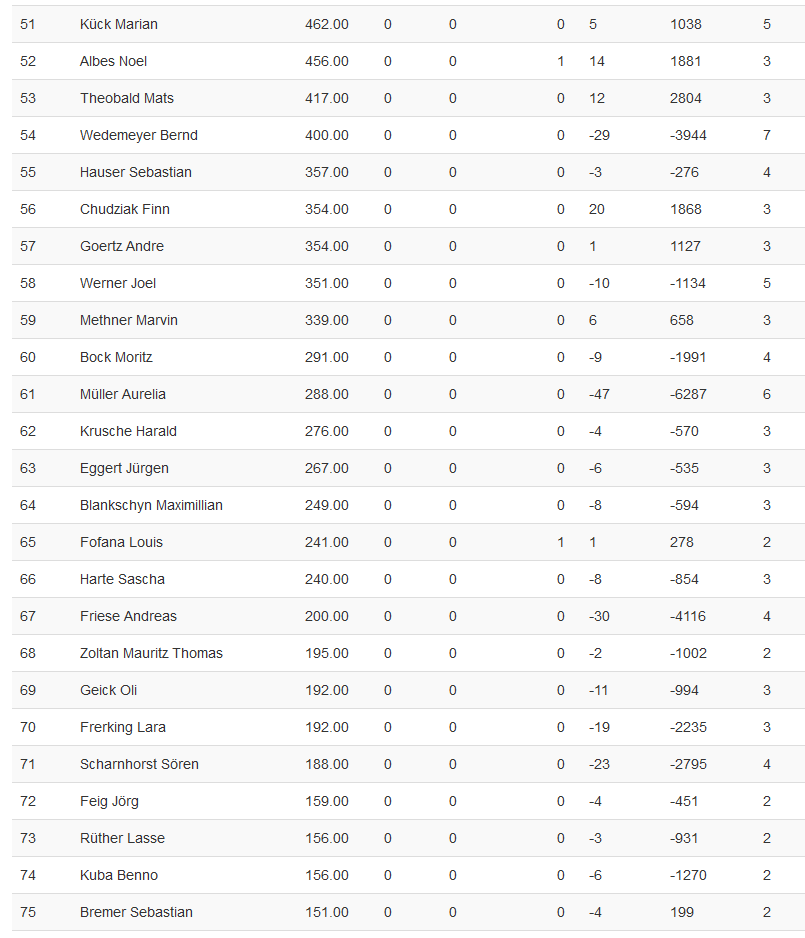Select the Albes Noel row name
This screenshot has width=805, height=938.
(x=113, y=61)
